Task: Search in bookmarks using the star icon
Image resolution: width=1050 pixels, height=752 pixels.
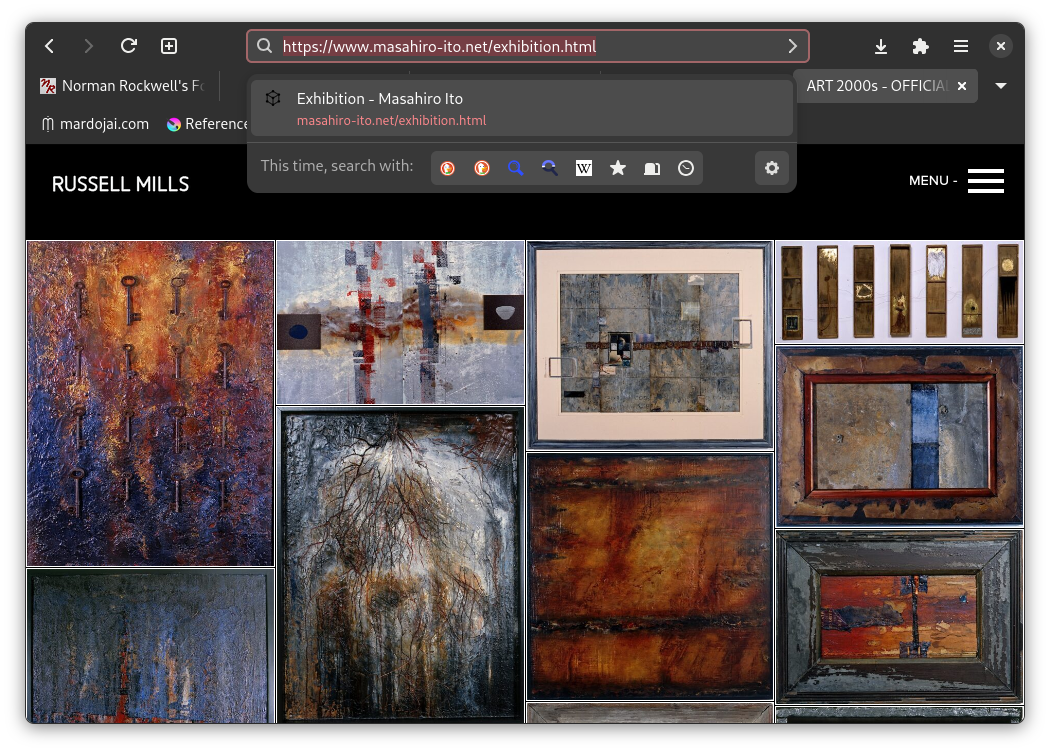Action: 618,168
